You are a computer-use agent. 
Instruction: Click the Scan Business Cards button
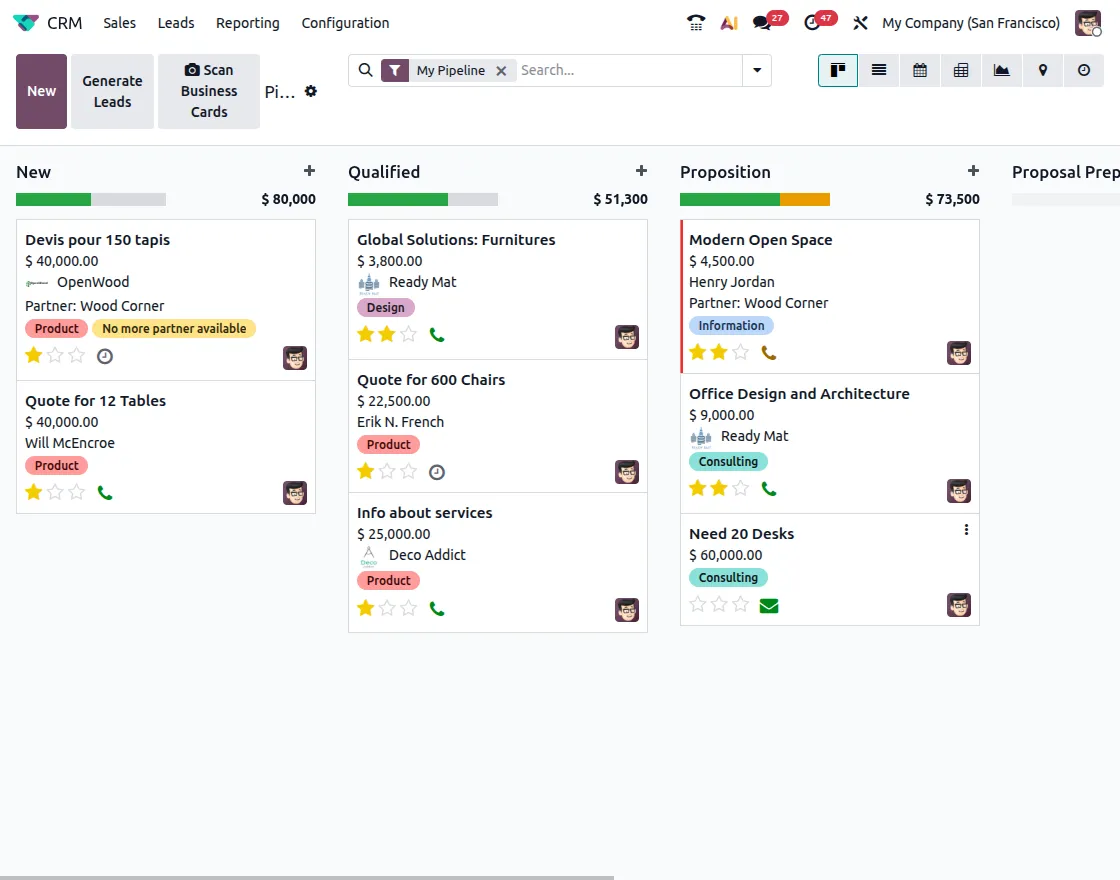click(208, 91)
